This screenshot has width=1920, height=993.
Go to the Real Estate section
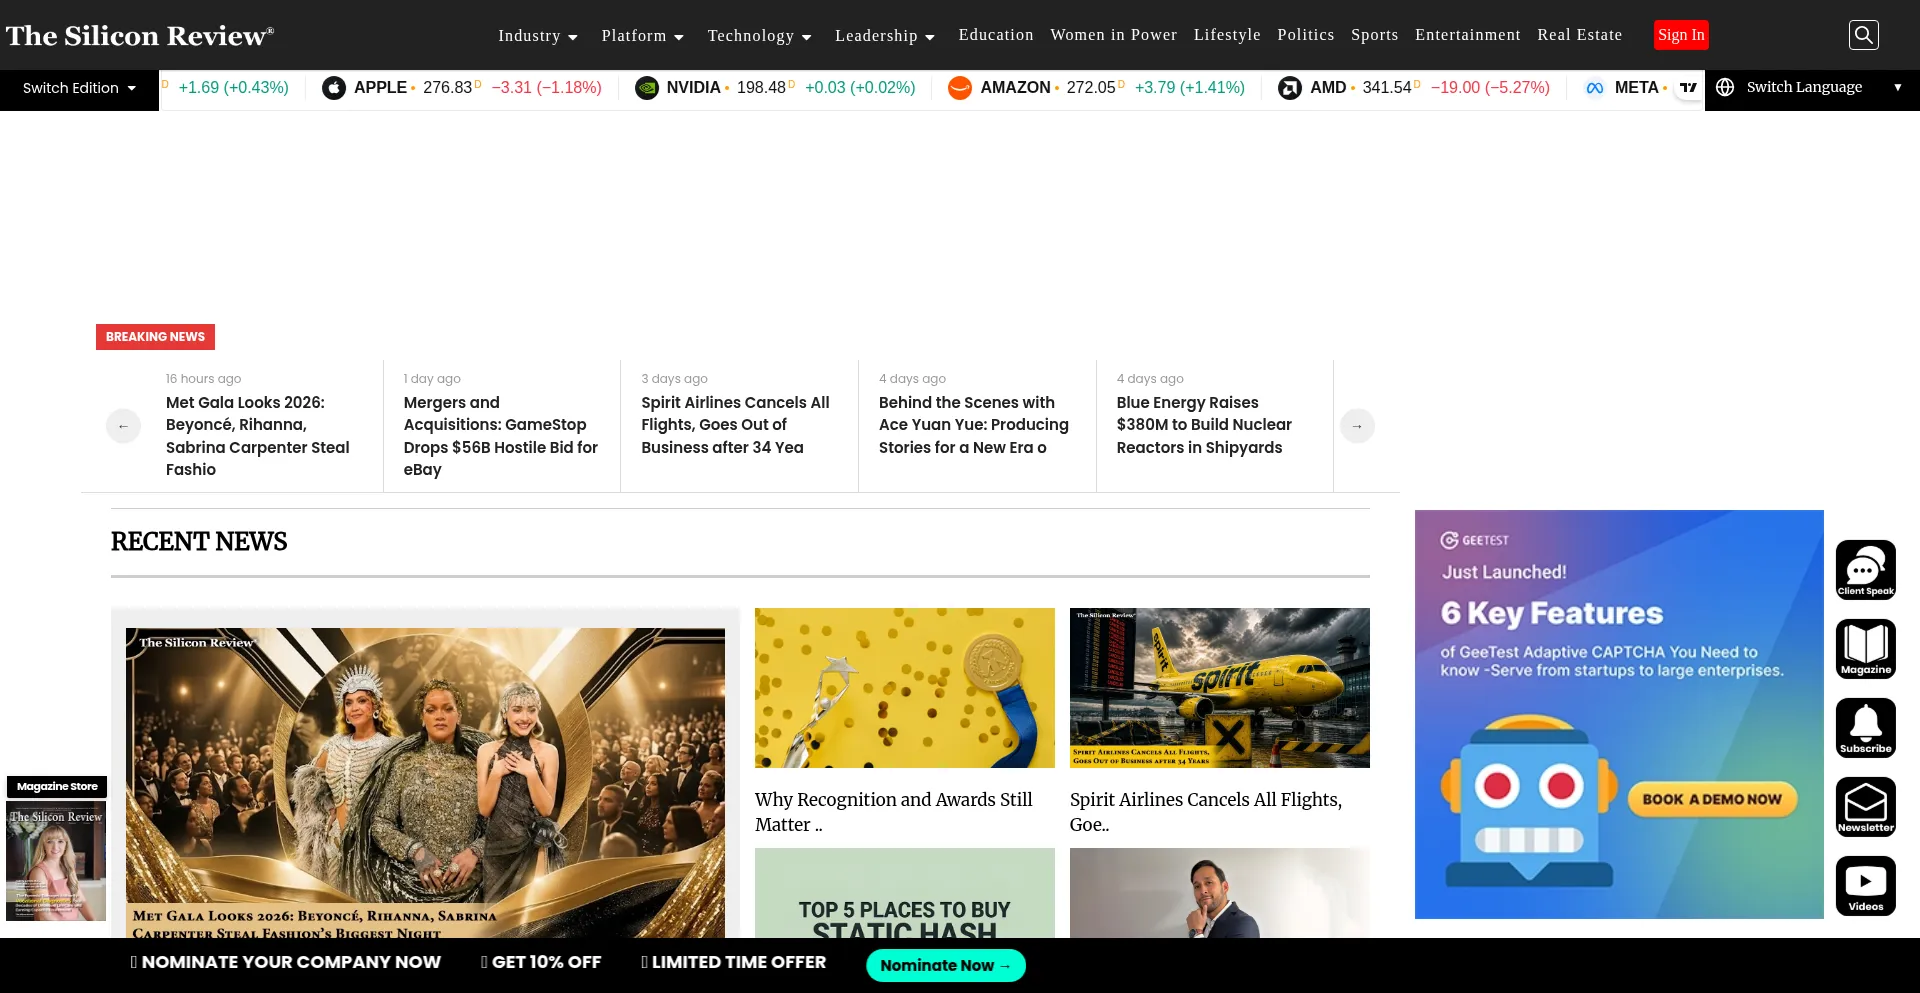(1580, 35)
